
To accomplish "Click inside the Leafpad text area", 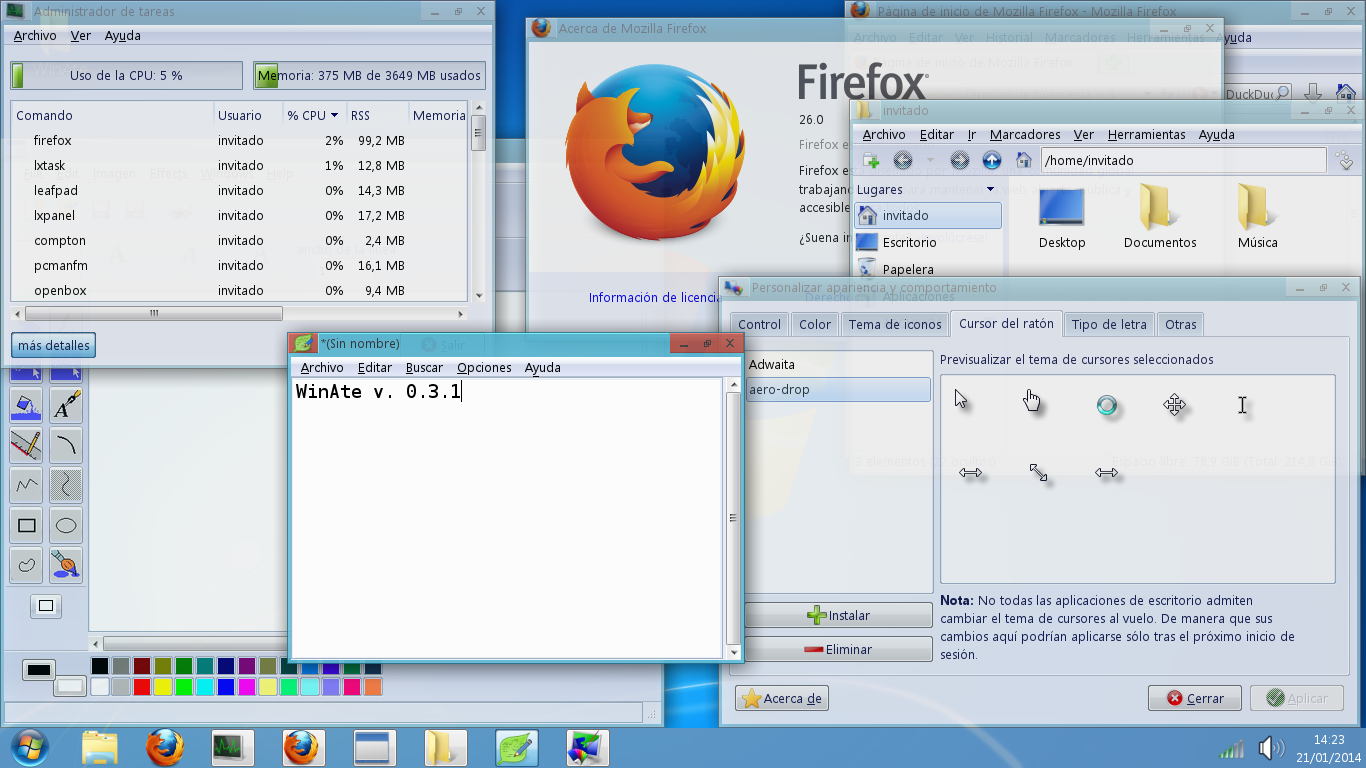I will point(507,518).
